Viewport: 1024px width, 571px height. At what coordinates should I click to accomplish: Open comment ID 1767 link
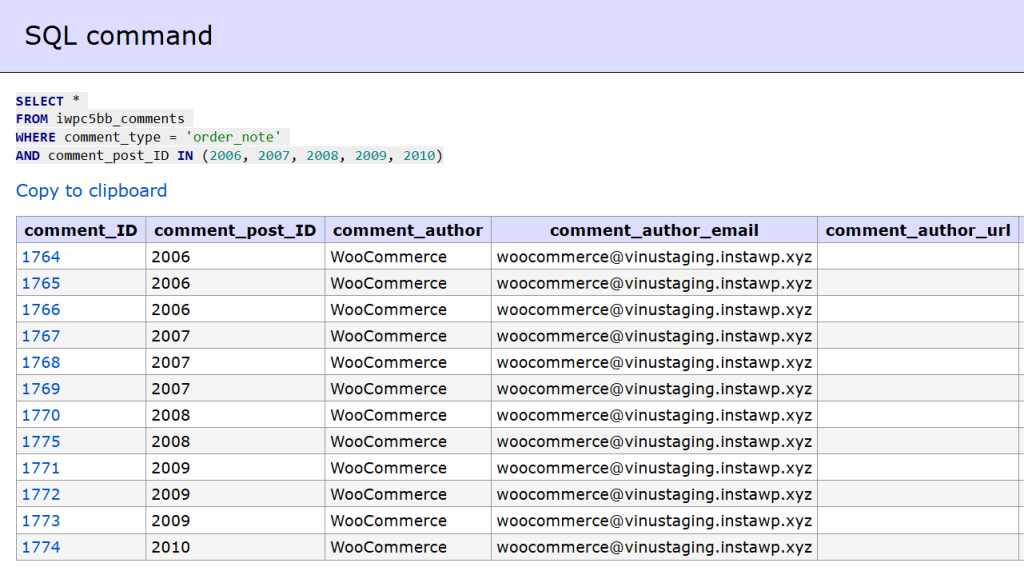click(x=41, y=336)
